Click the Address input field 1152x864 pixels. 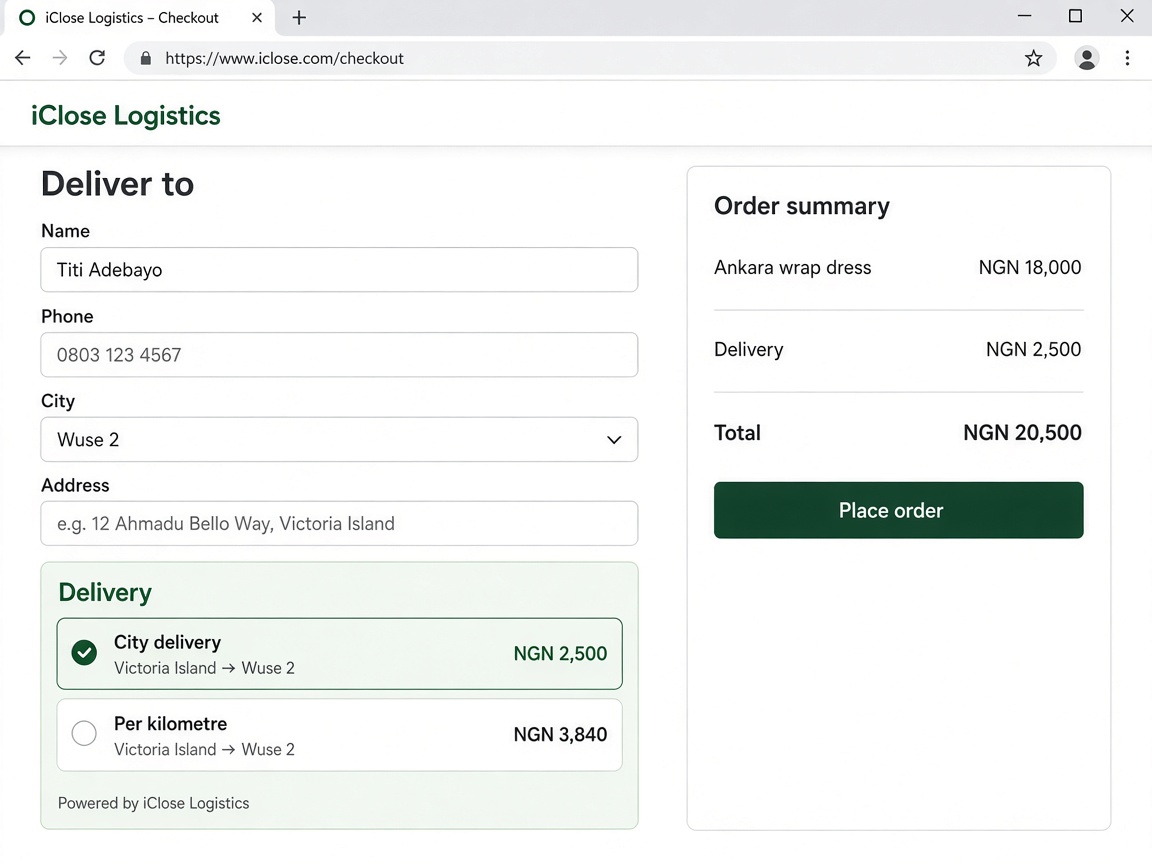pyautogui.click(x=339, y=523)
